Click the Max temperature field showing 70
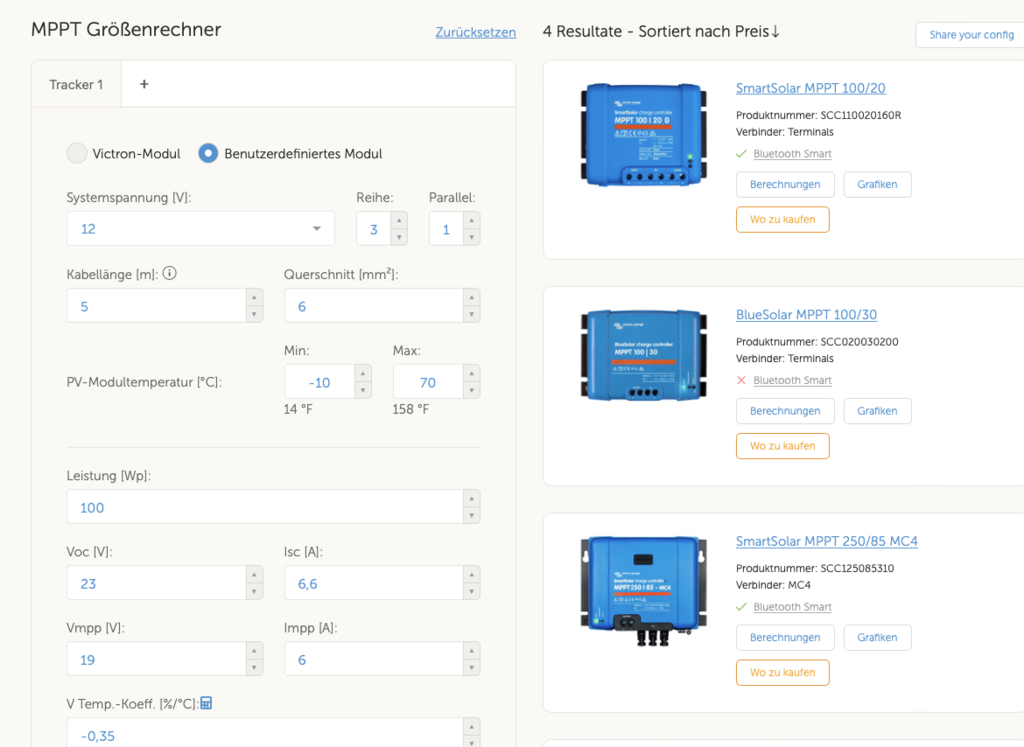 coord(428,382)
